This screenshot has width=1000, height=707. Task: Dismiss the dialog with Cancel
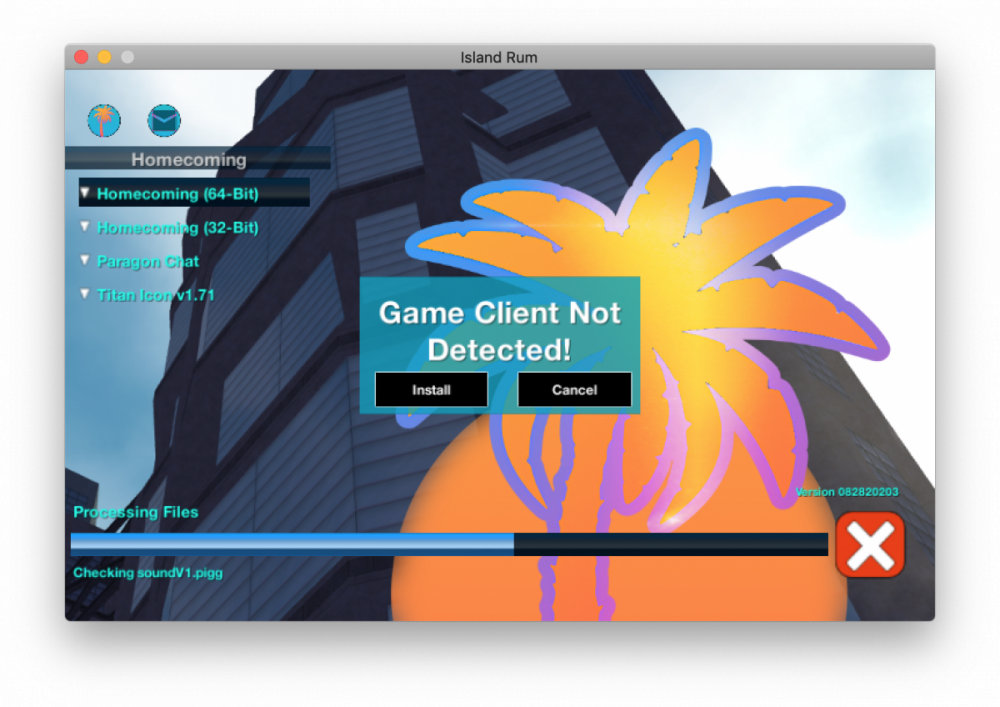click(574, 390)
